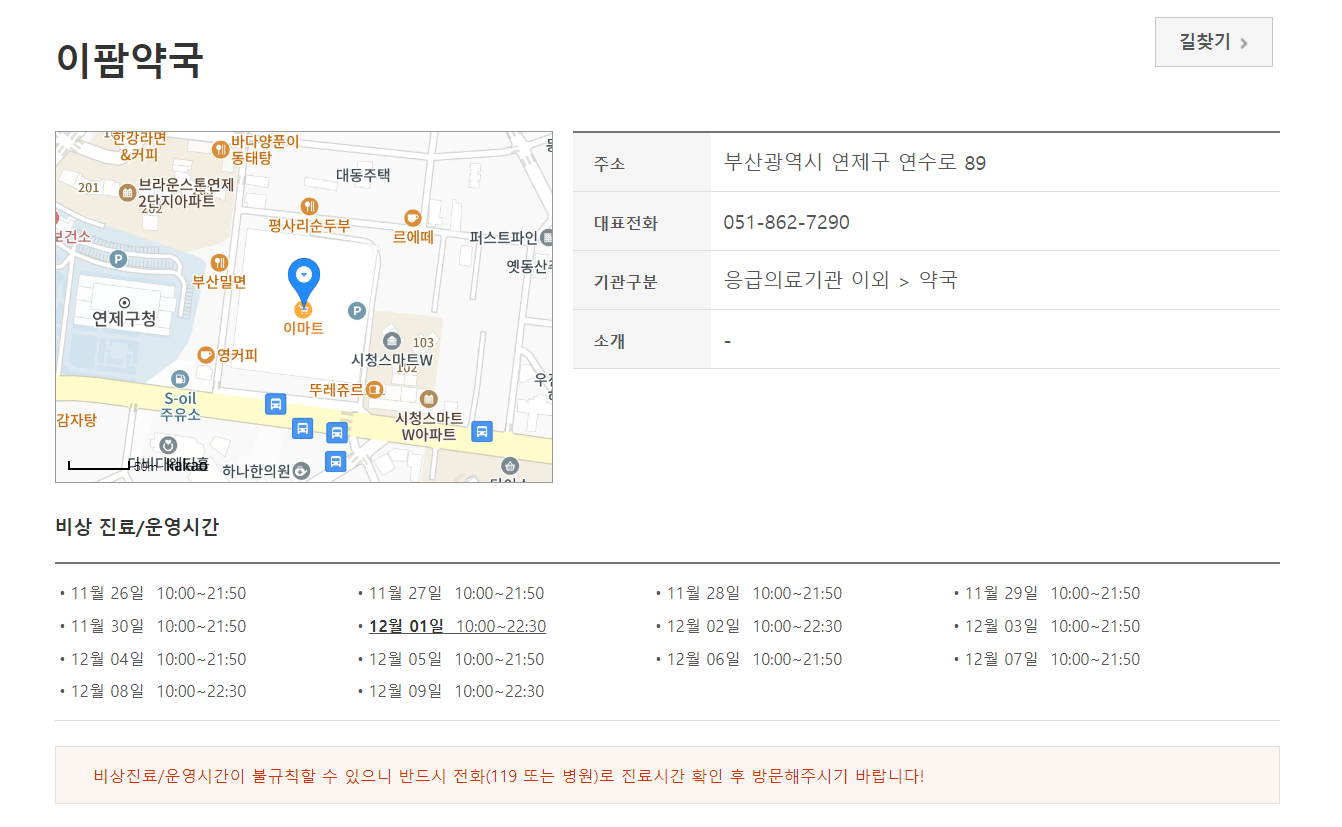Click the map scale bar indicator
1342x827 pixels.
click(98, 465)
